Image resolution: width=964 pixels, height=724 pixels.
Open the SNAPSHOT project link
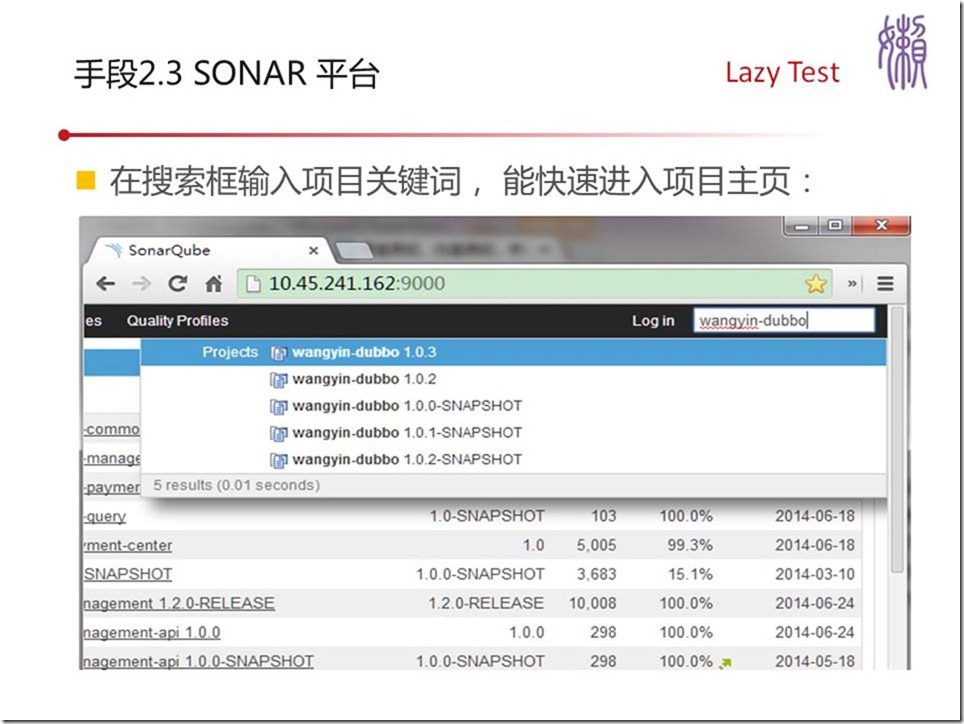click(128, 574)
